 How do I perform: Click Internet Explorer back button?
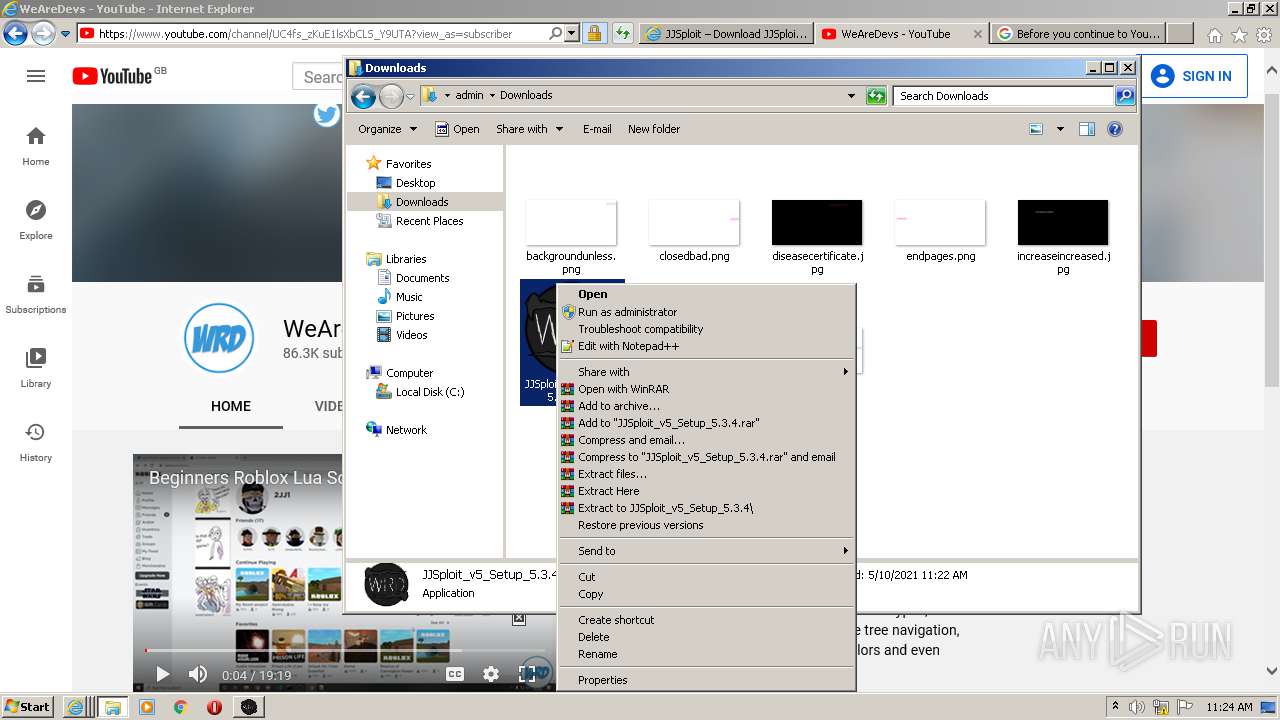tap(15, 34)
